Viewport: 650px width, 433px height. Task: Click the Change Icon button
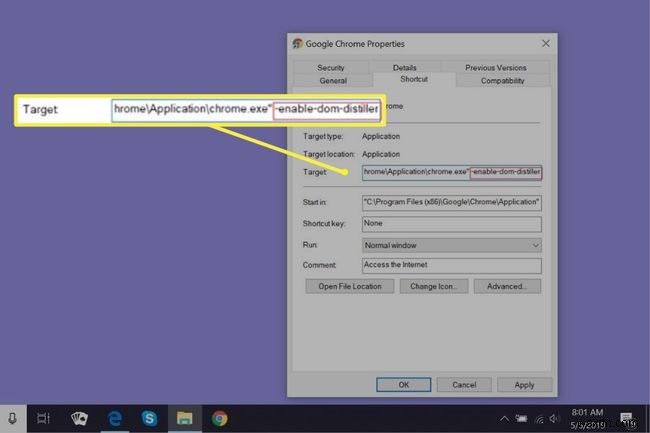coord(434,286)
